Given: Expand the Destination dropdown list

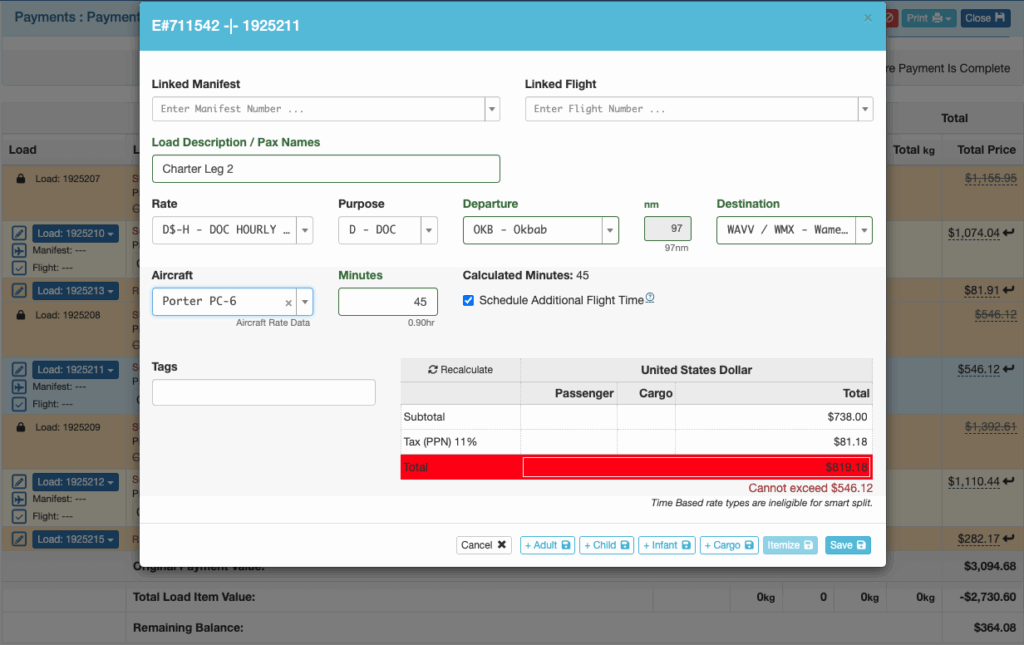Looking at the screenshot, I should 863,230.
